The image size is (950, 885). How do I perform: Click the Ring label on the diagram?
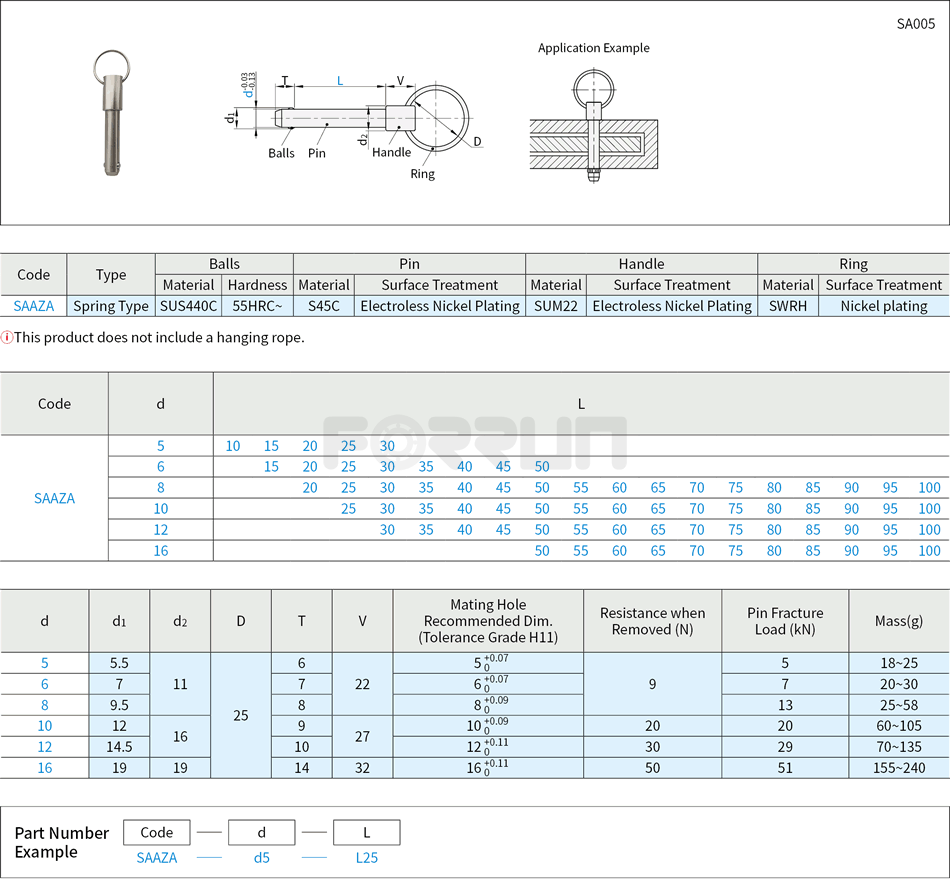click(422, 173)
